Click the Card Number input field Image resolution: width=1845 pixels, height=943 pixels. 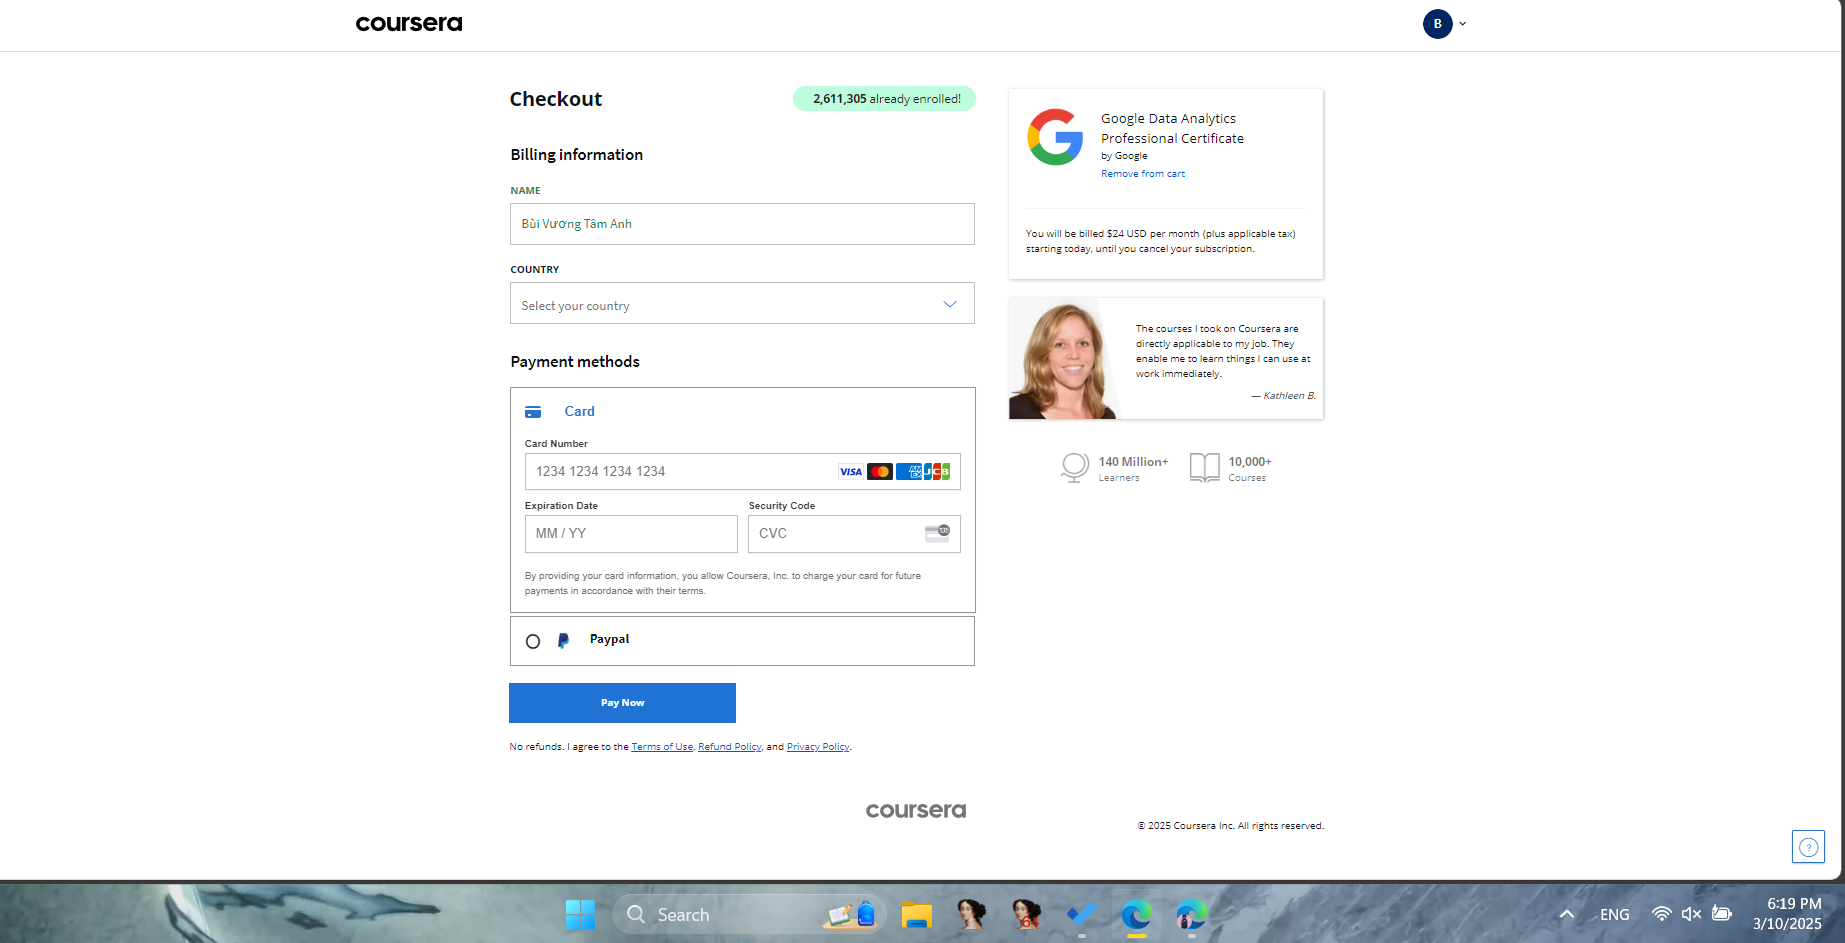(x=680, y=472)
